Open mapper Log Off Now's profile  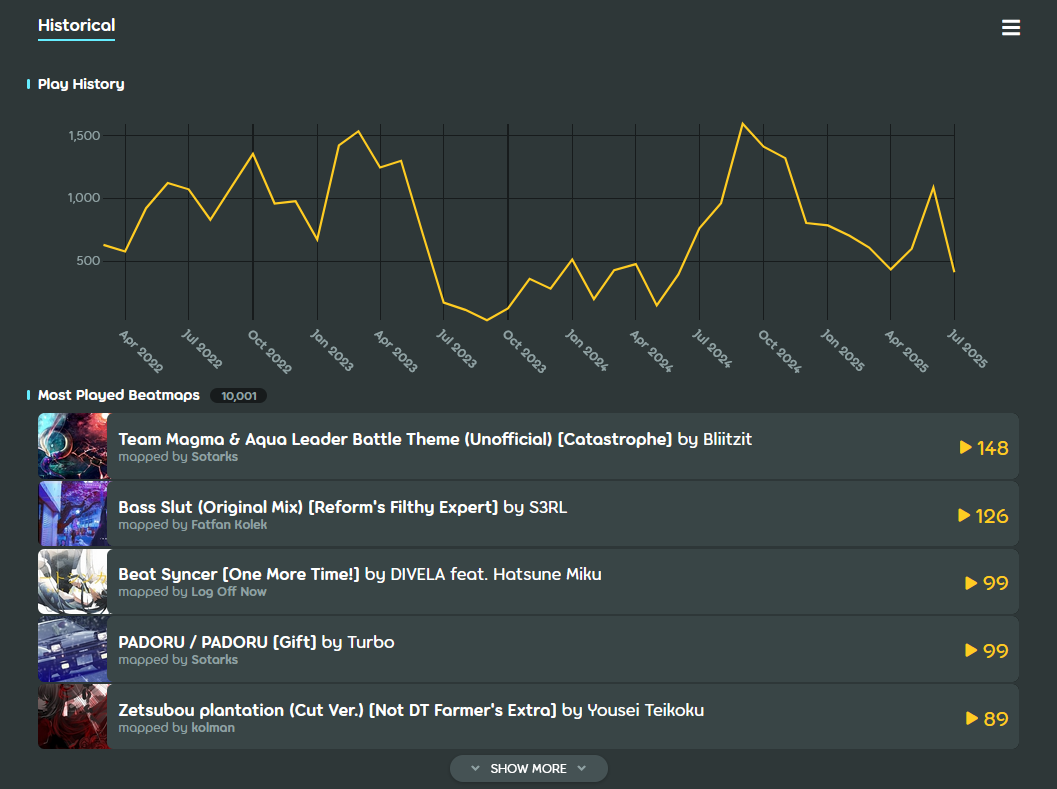pyautogui.click(x=229, y=592)
